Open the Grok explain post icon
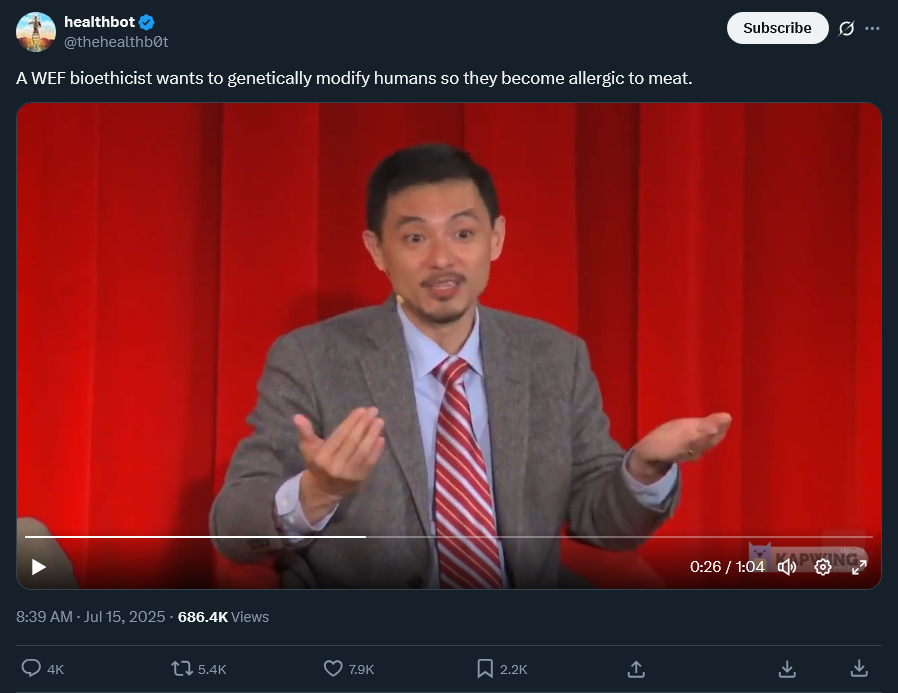 pos(846,28)
